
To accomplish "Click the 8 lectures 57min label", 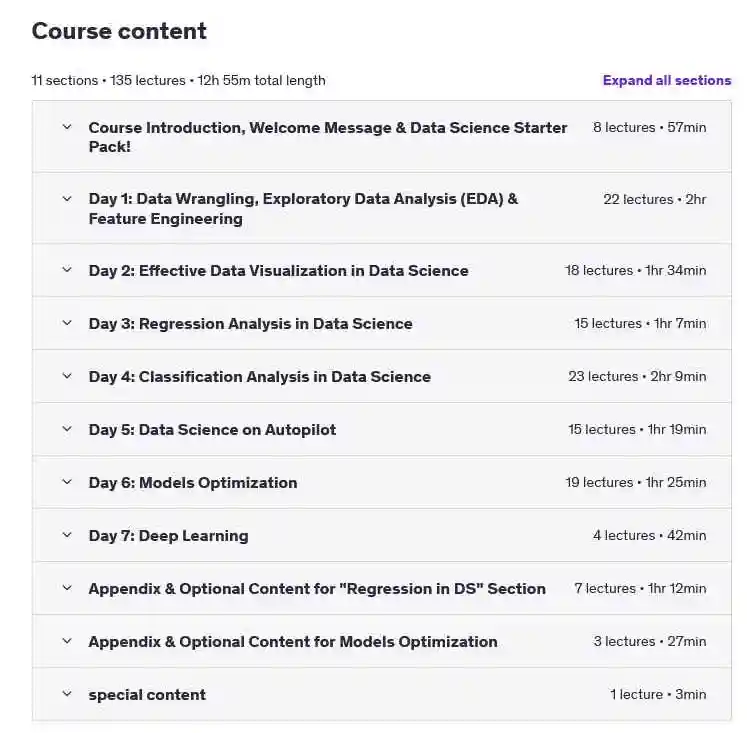I will [x=649, y=127].
